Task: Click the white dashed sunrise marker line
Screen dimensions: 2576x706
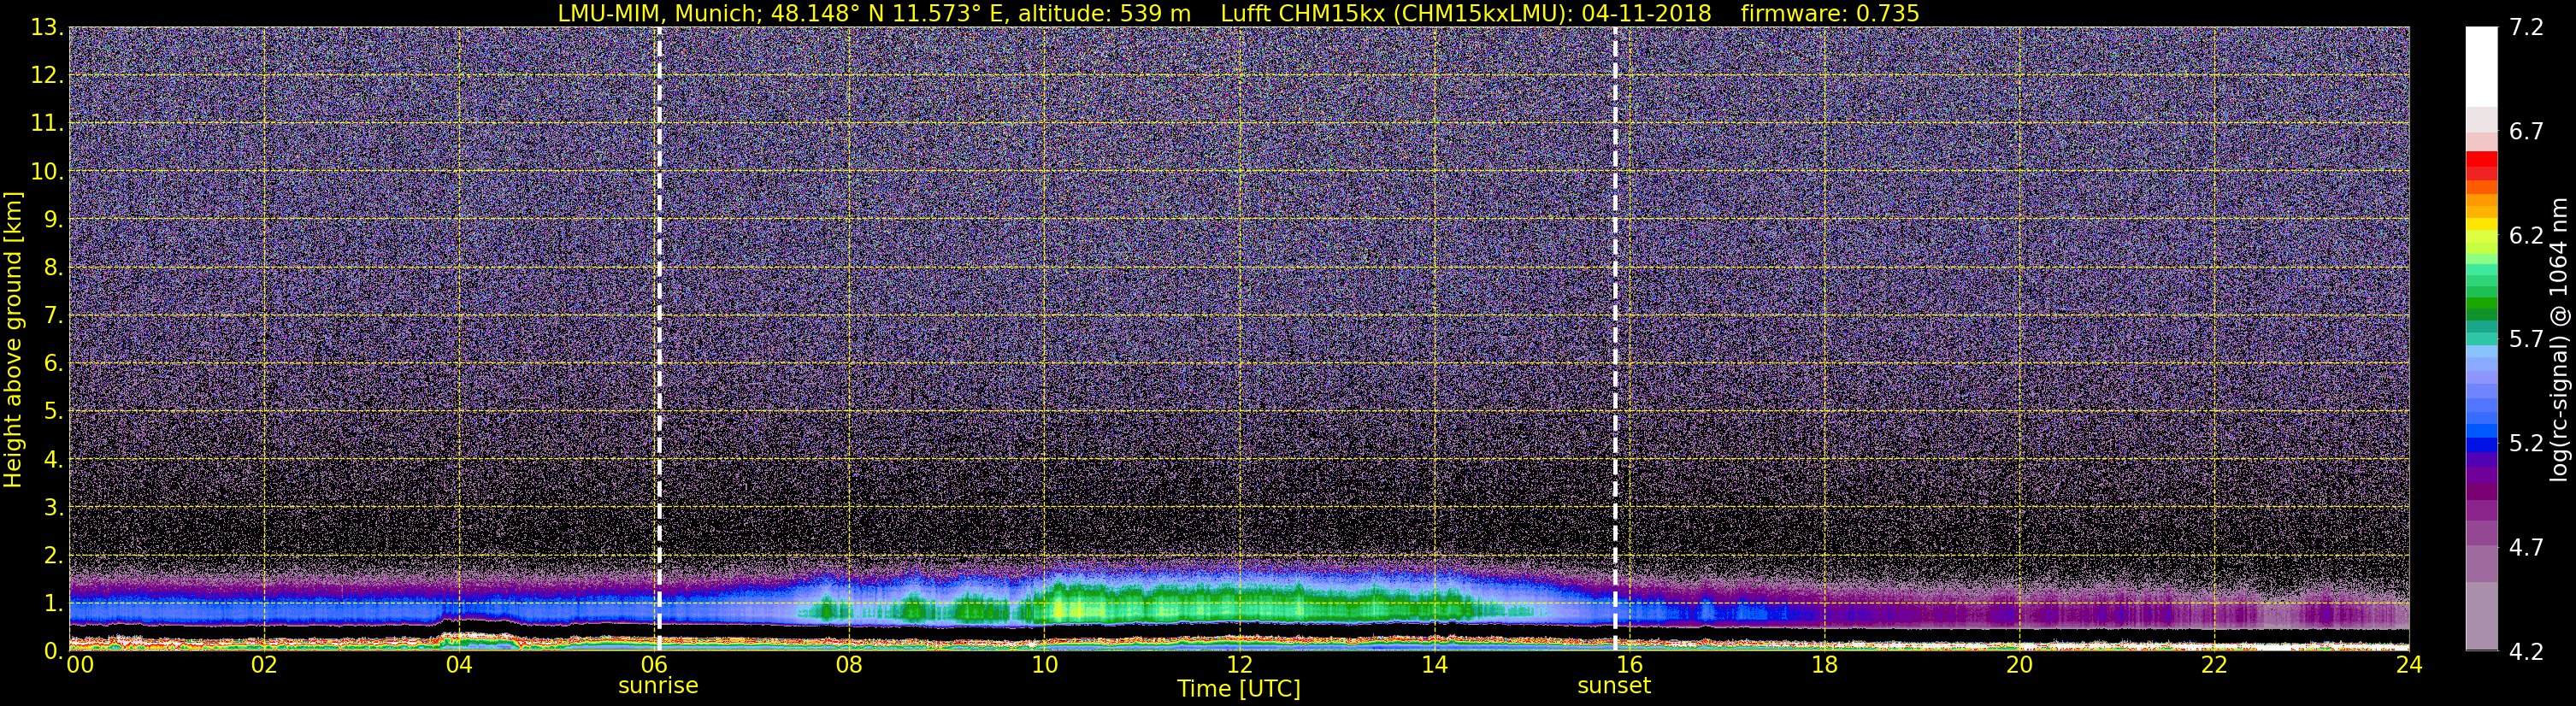Action: coord(659,339)
